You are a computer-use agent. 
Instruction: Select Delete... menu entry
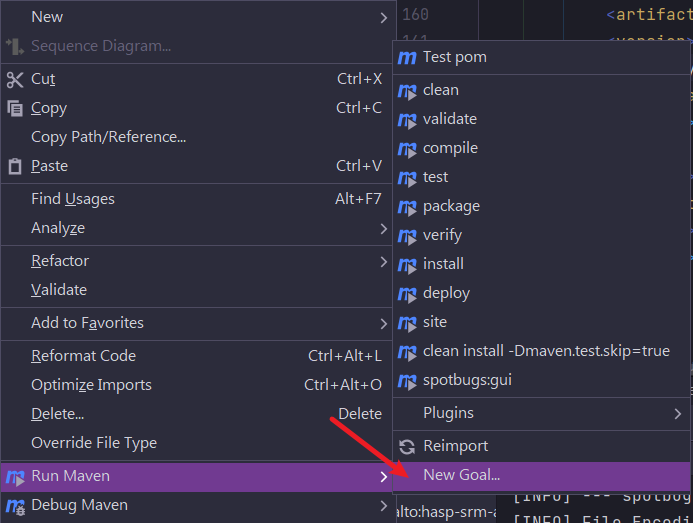tap(197, 414)
